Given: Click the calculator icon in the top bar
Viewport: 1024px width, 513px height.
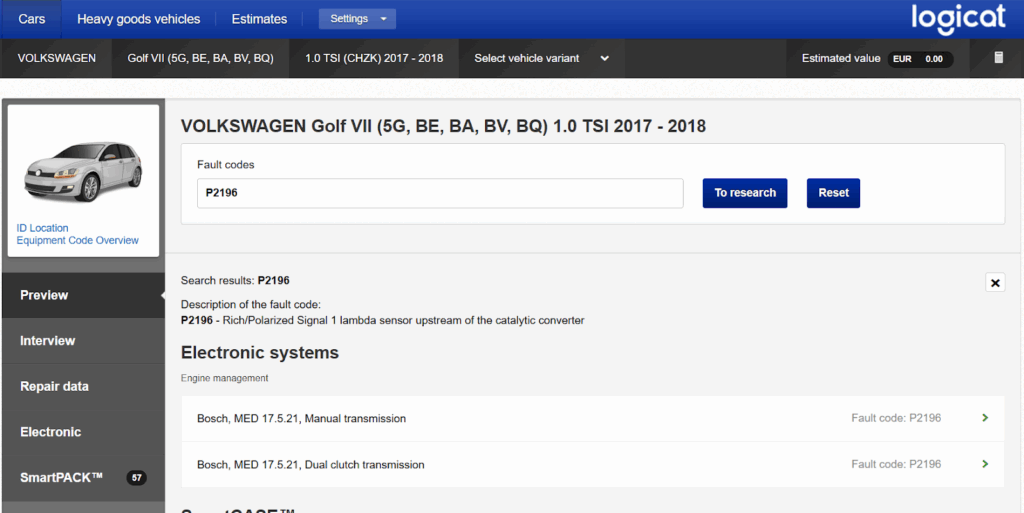Looking at the screenshot, I should pos(998,58).
